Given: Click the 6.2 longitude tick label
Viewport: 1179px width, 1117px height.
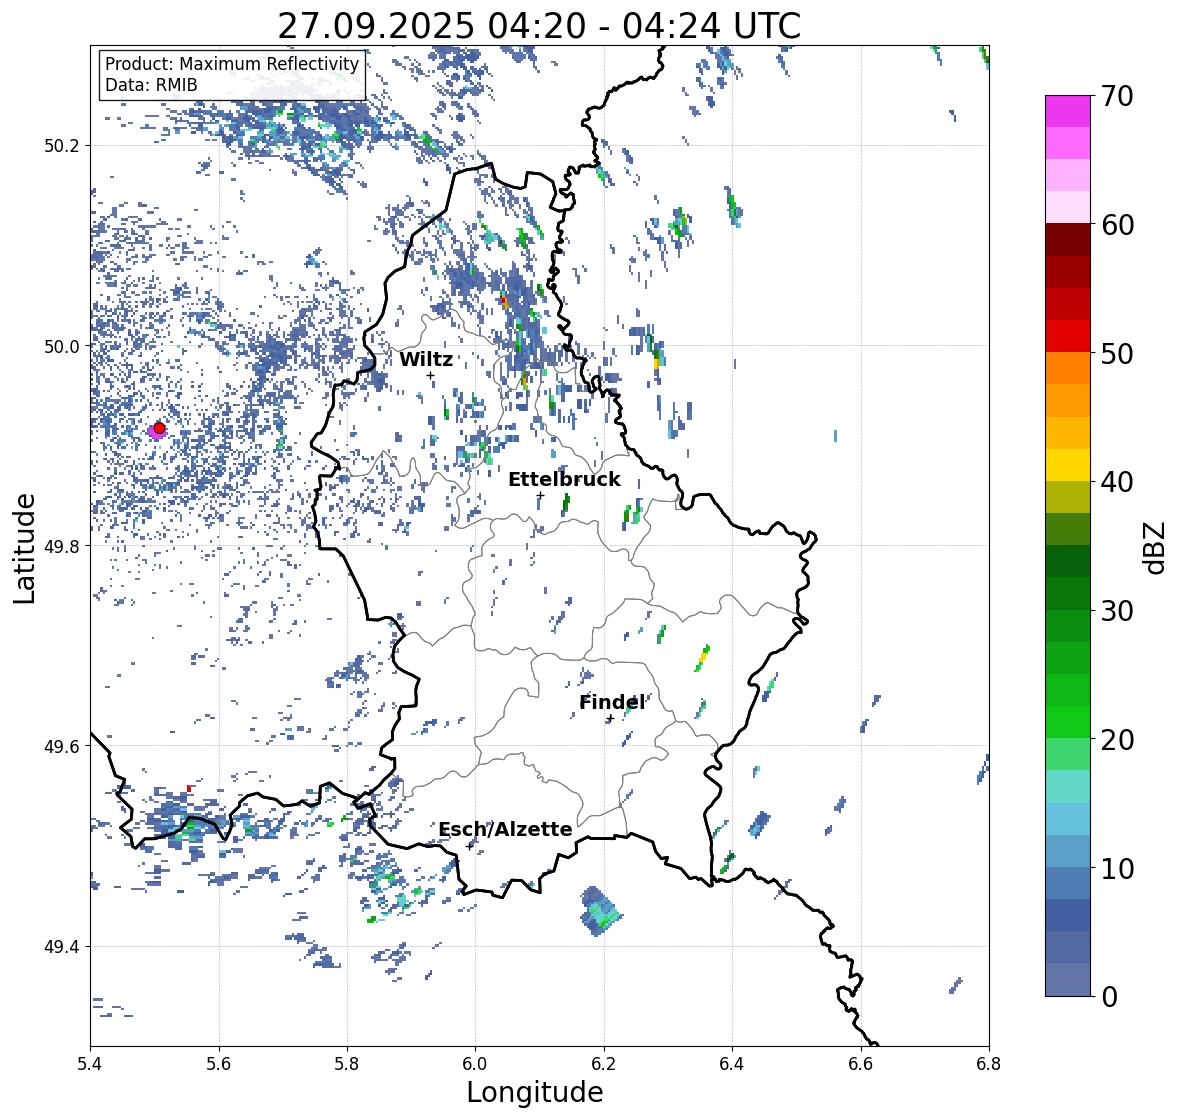Looking at the screenshot, I should coord(604,1063).
